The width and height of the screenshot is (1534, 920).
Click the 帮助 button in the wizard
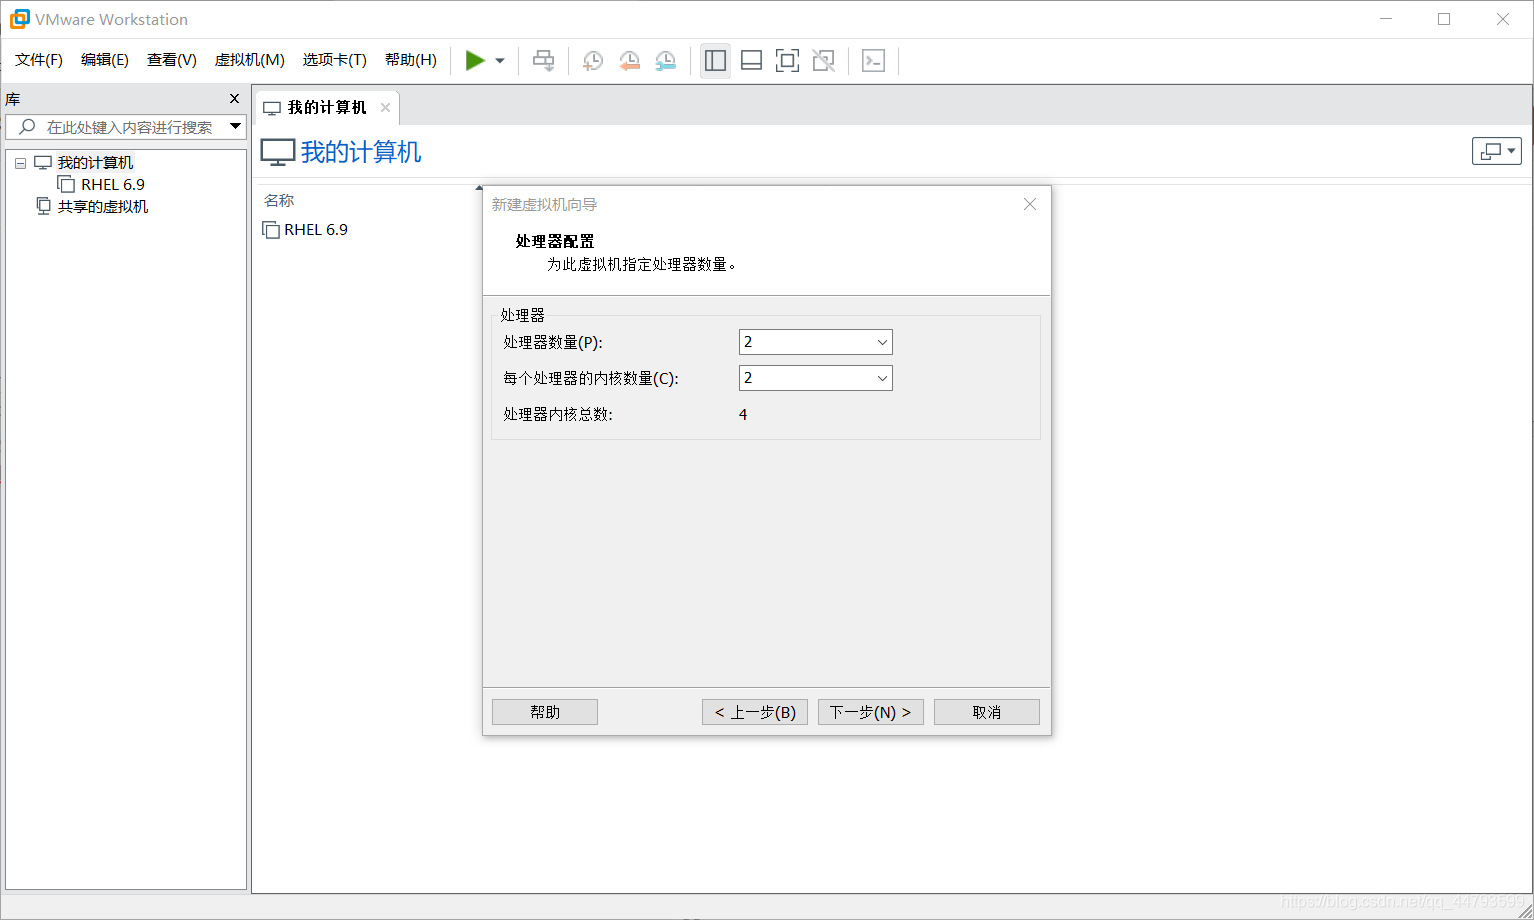544,711
